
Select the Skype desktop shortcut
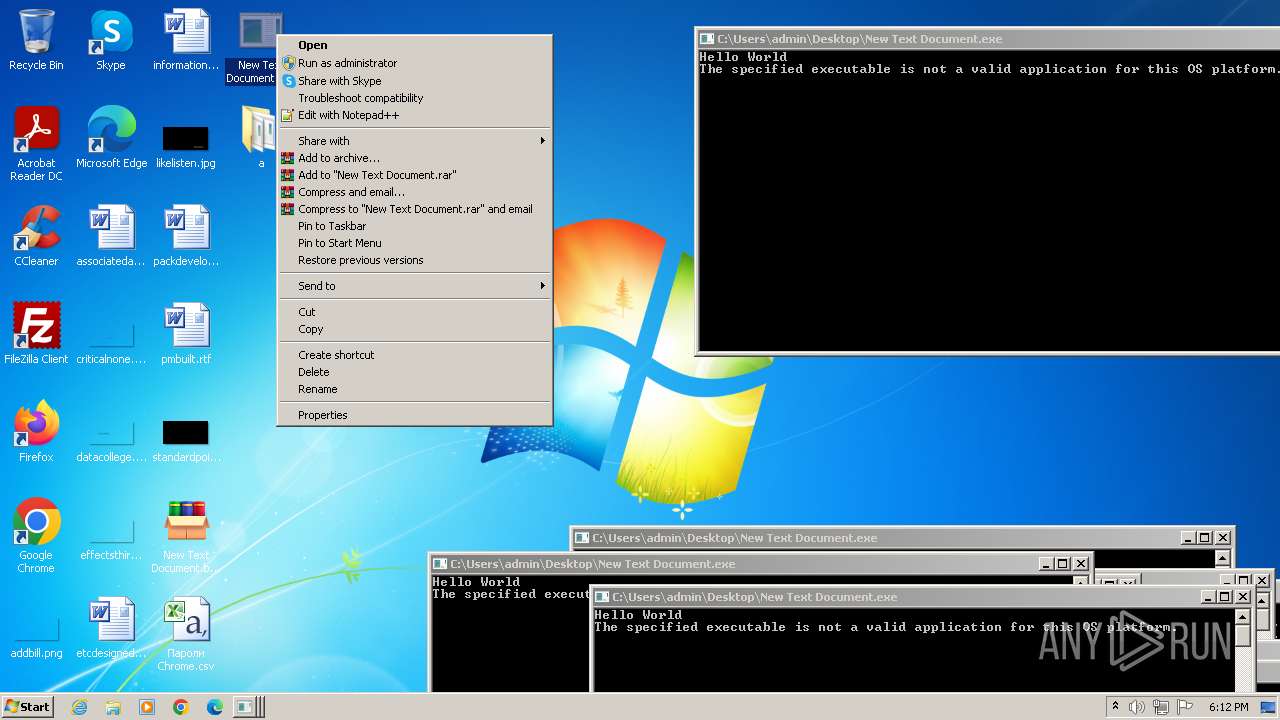tap(110, 40)
